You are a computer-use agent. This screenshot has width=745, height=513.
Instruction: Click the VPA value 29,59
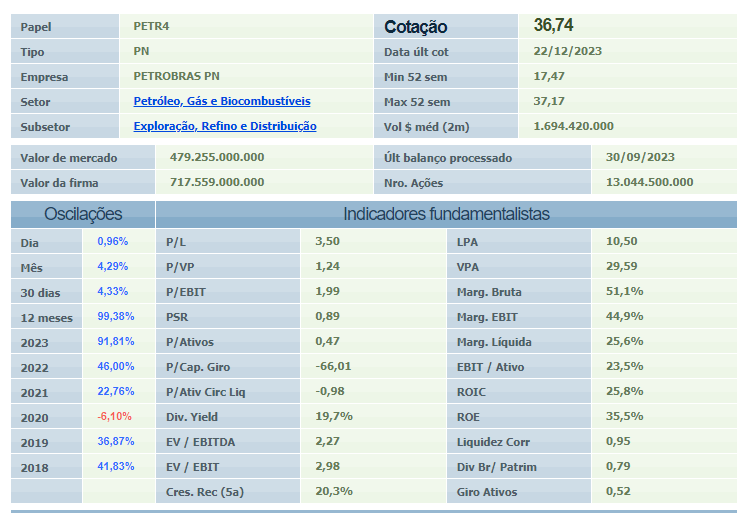[621, 266]
